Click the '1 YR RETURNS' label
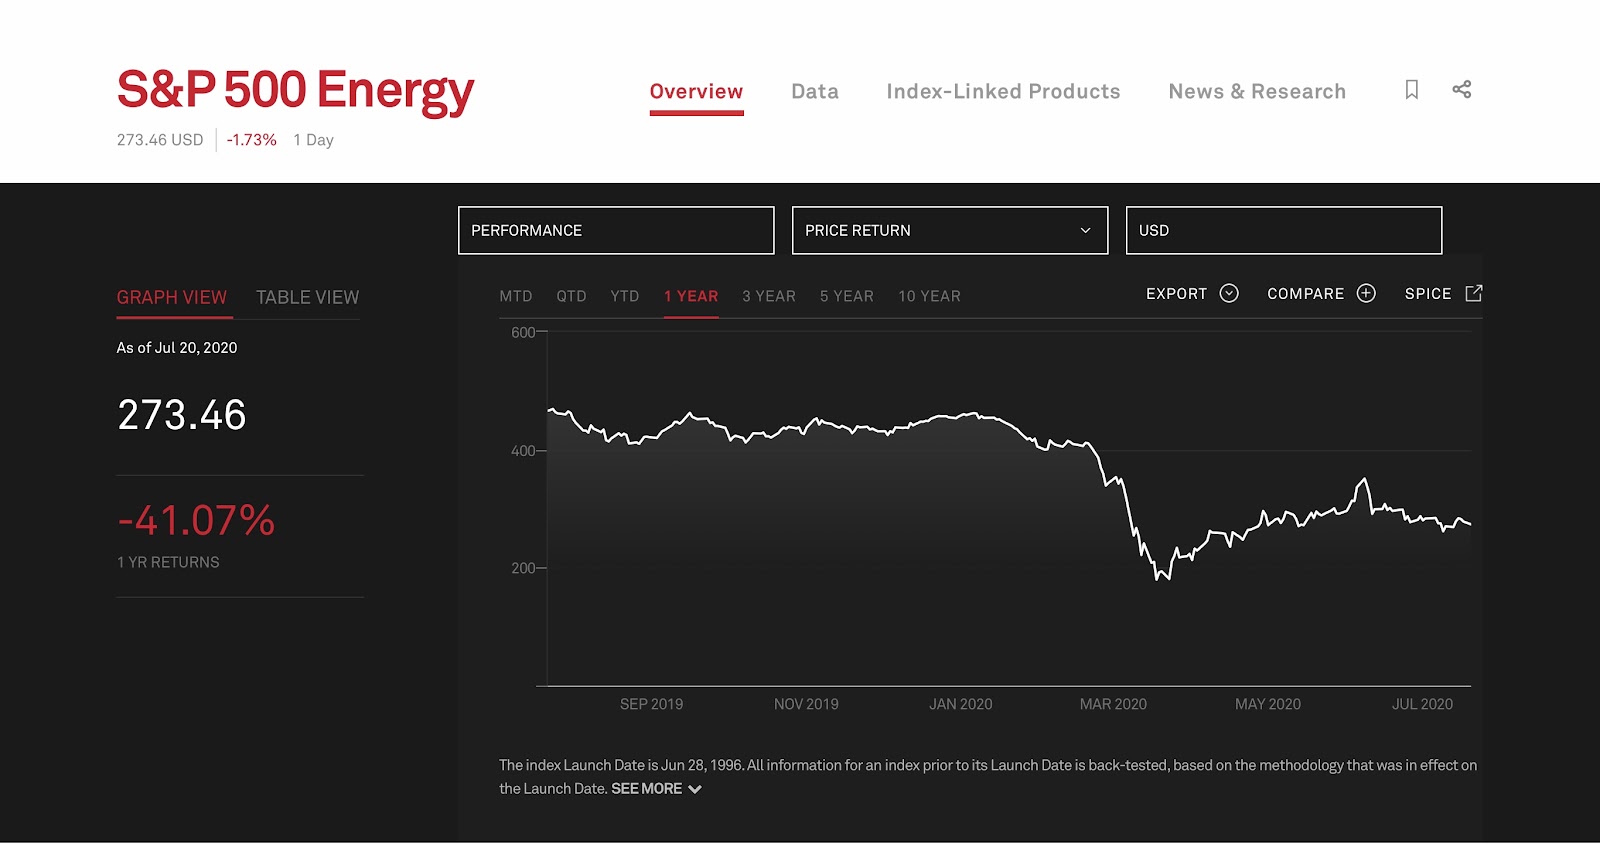Image resolution: width=1600 pixels, height=844 pixels. tap(168, 563)
